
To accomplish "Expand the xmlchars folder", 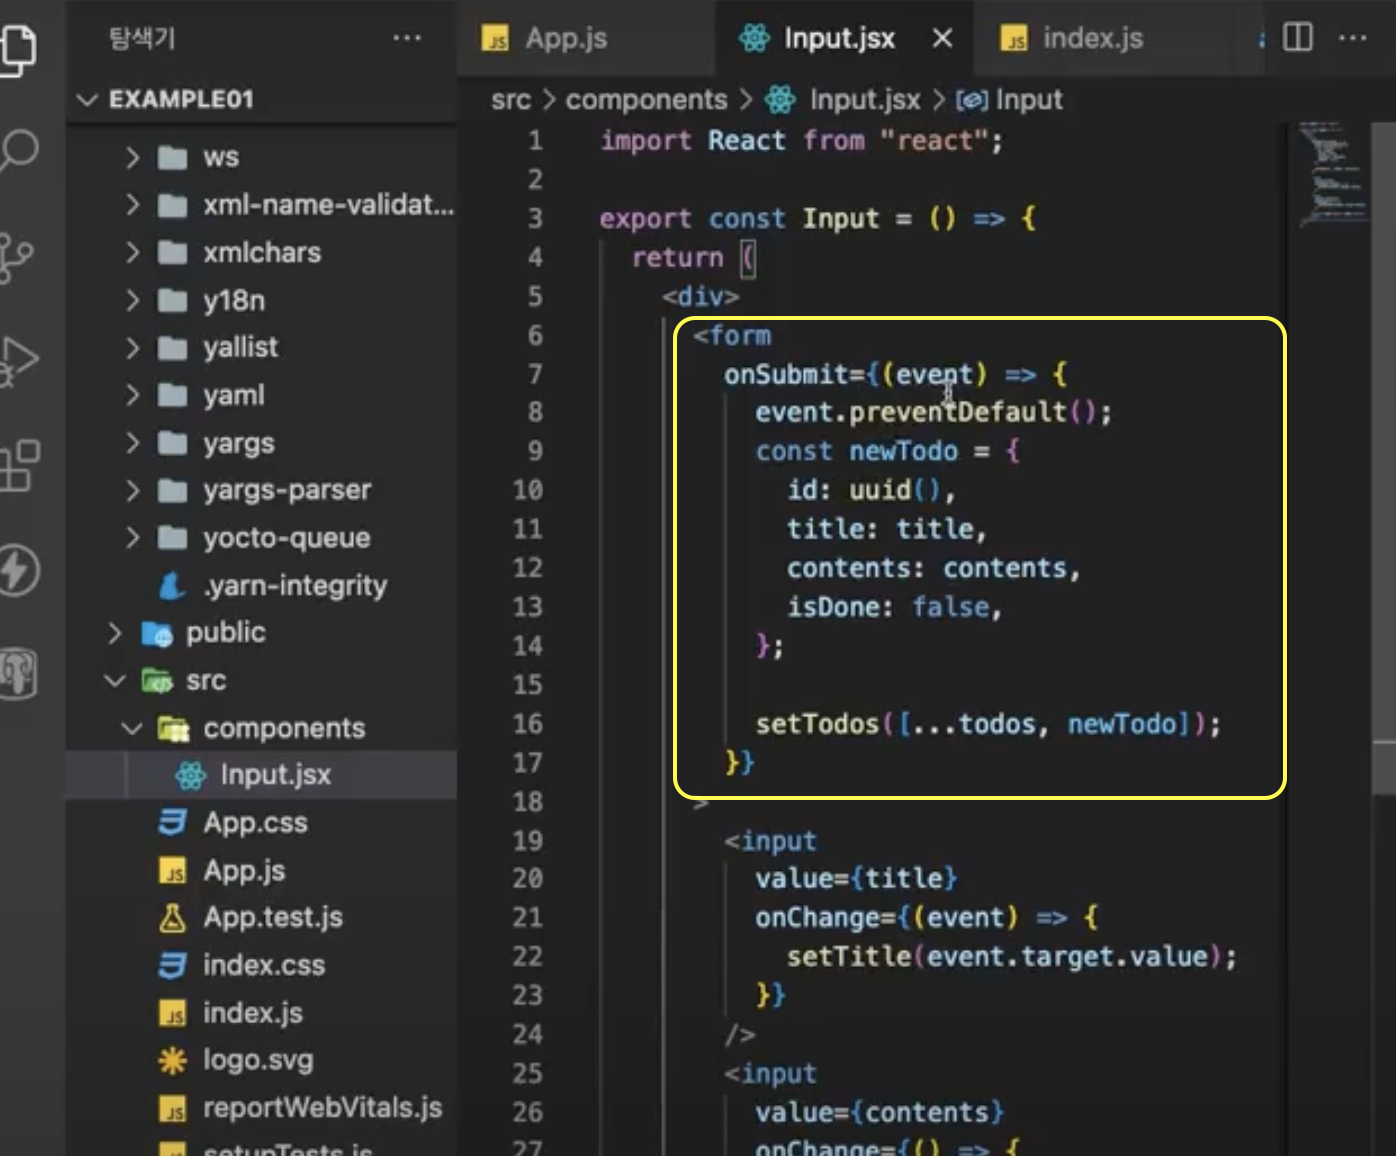I will 132,252.
